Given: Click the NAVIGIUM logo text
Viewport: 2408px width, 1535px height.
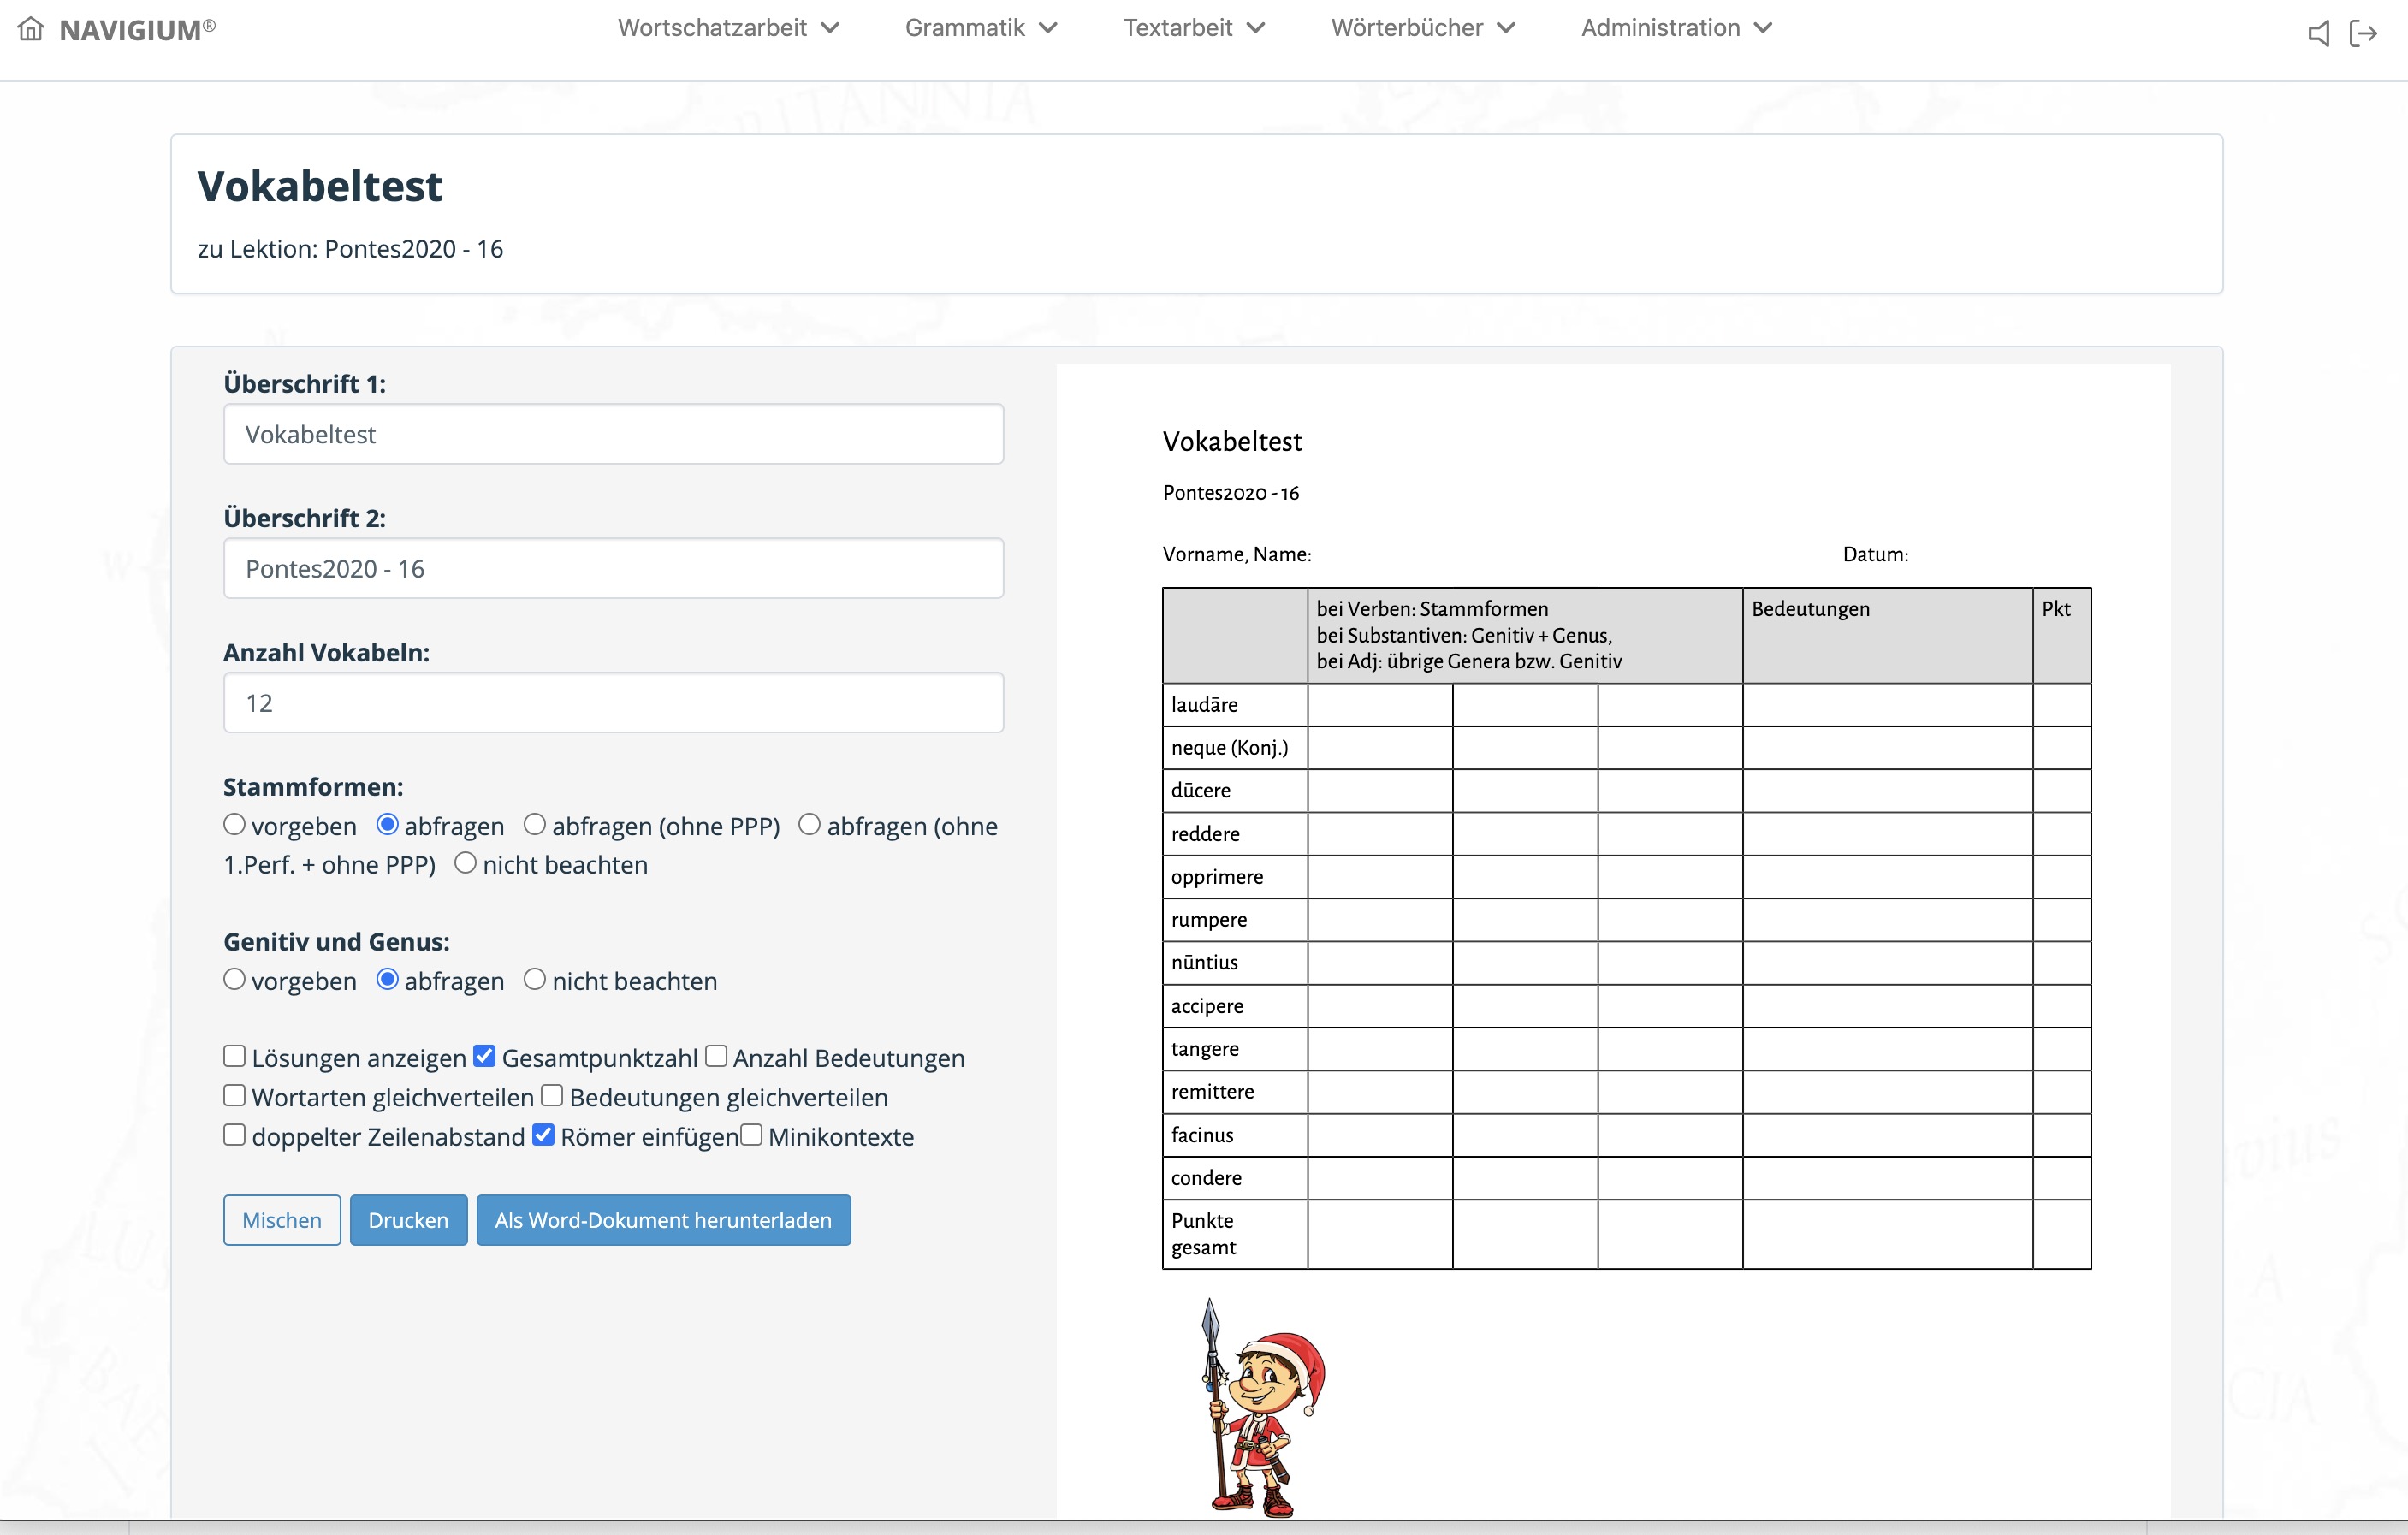Looking at the screenshot, I should click(137, 30).
